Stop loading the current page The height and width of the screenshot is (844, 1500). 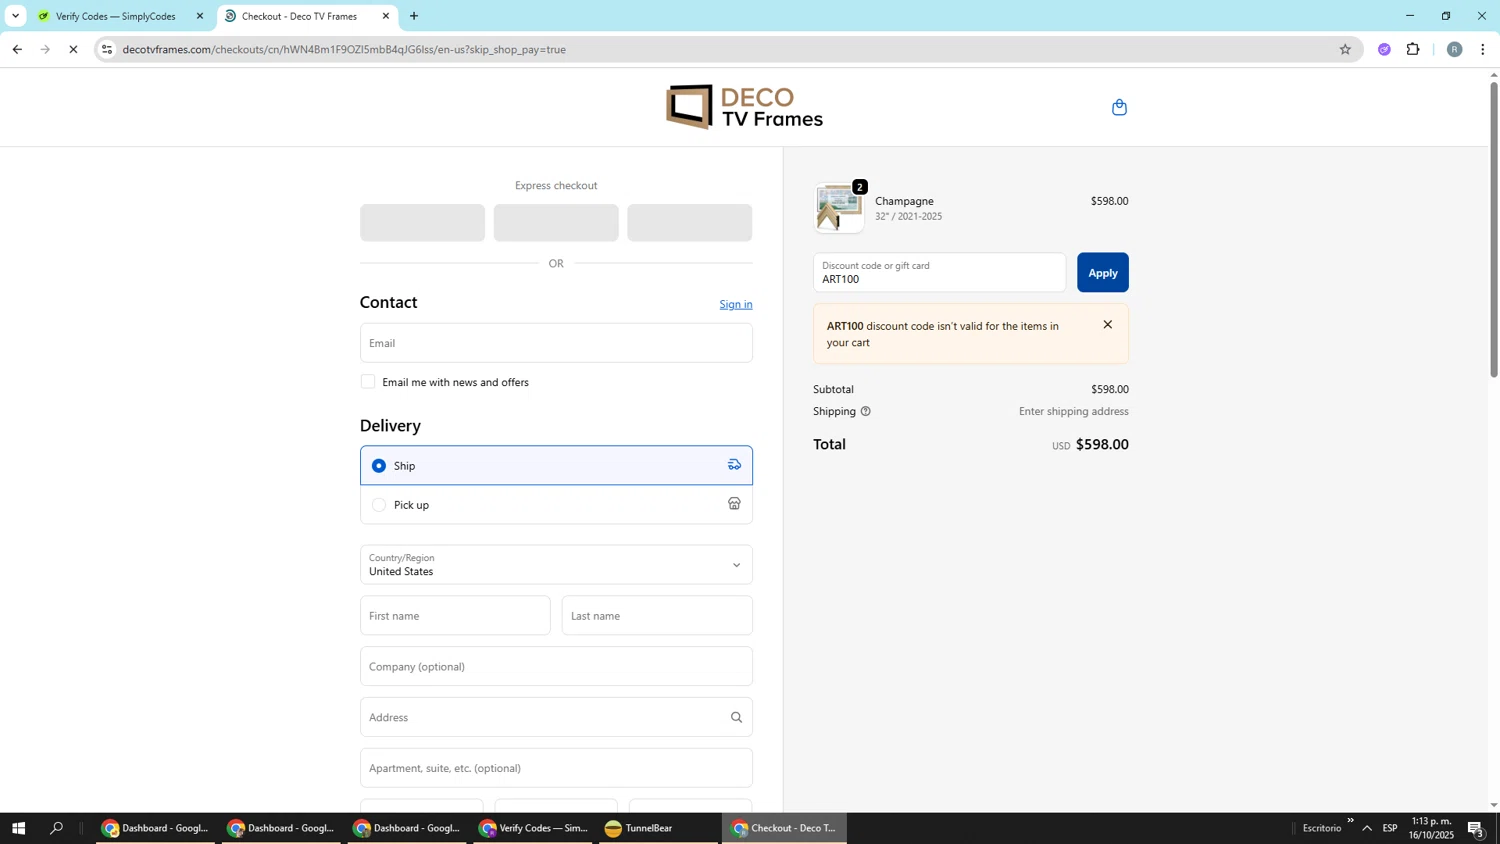point(73,49)
